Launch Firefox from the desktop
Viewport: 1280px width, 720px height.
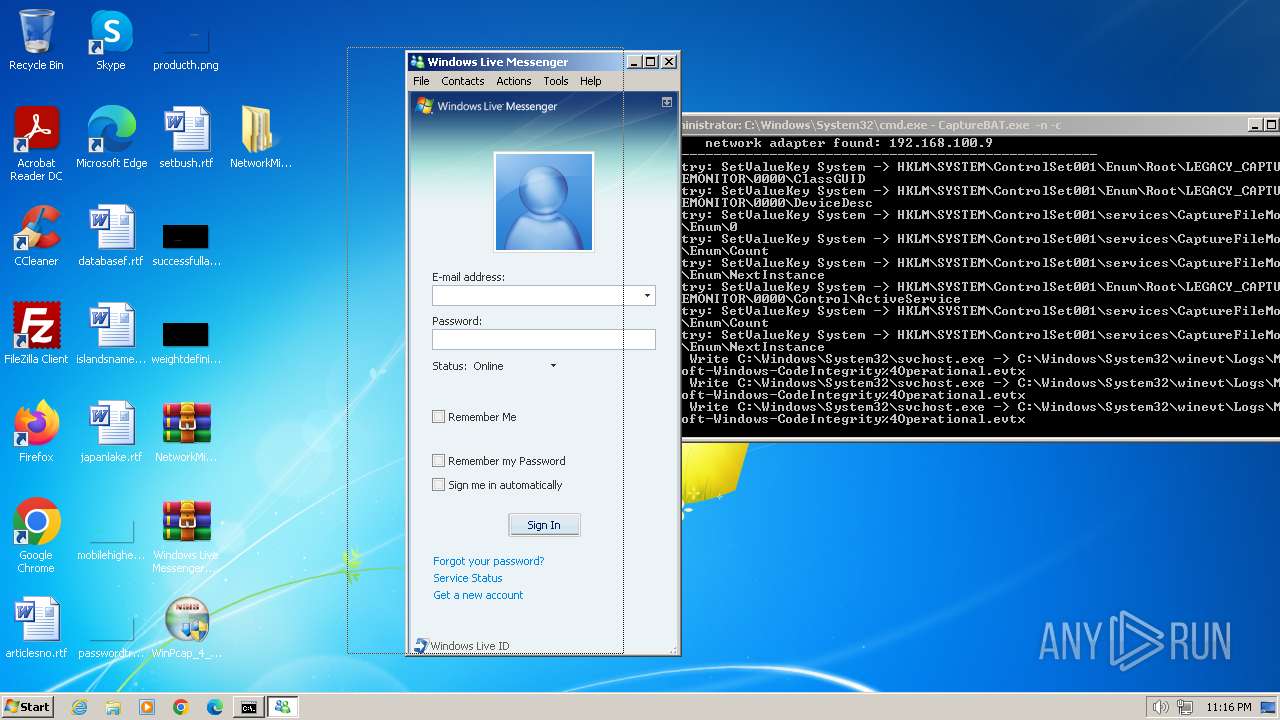tap(36, 432)
